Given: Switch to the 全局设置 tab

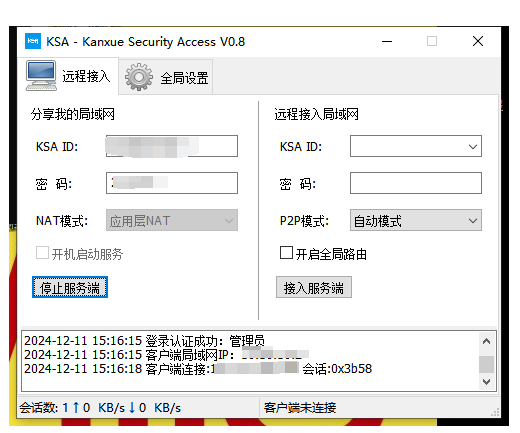Looking at the screenshot, I should click(x=166, y=77).
